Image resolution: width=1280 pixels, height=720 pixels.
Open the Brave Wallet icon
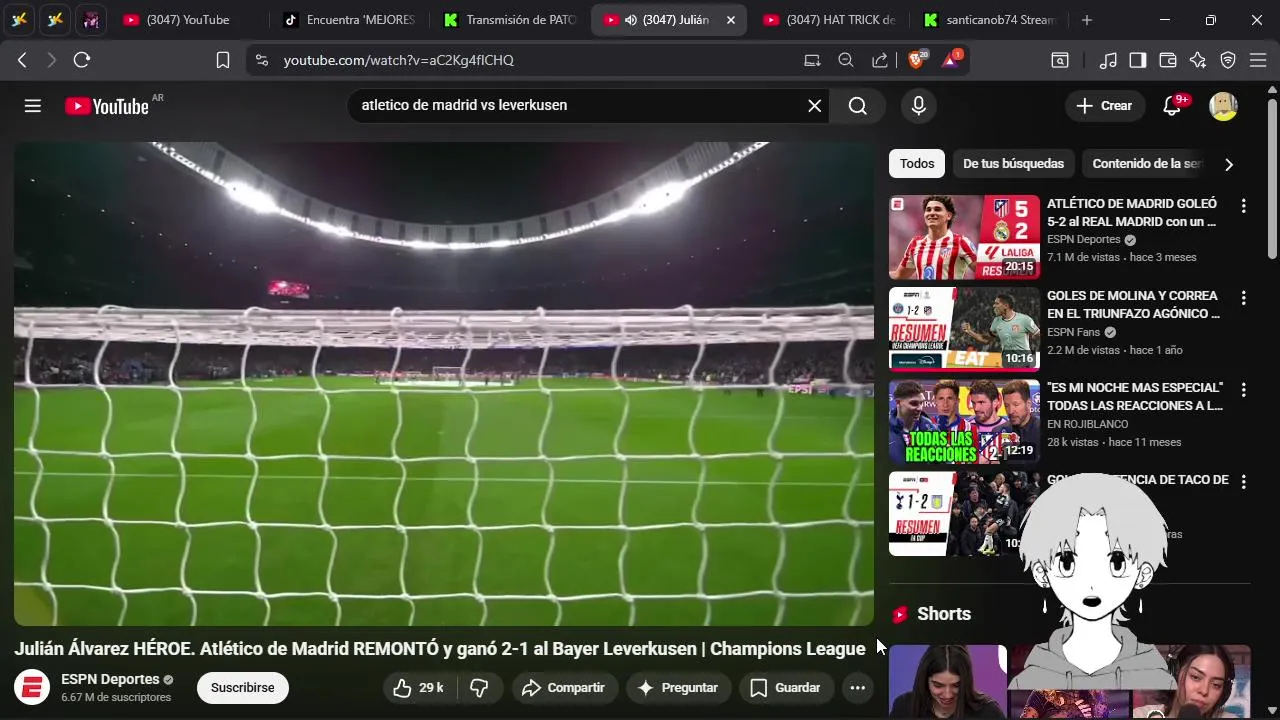click(1168, 60)
